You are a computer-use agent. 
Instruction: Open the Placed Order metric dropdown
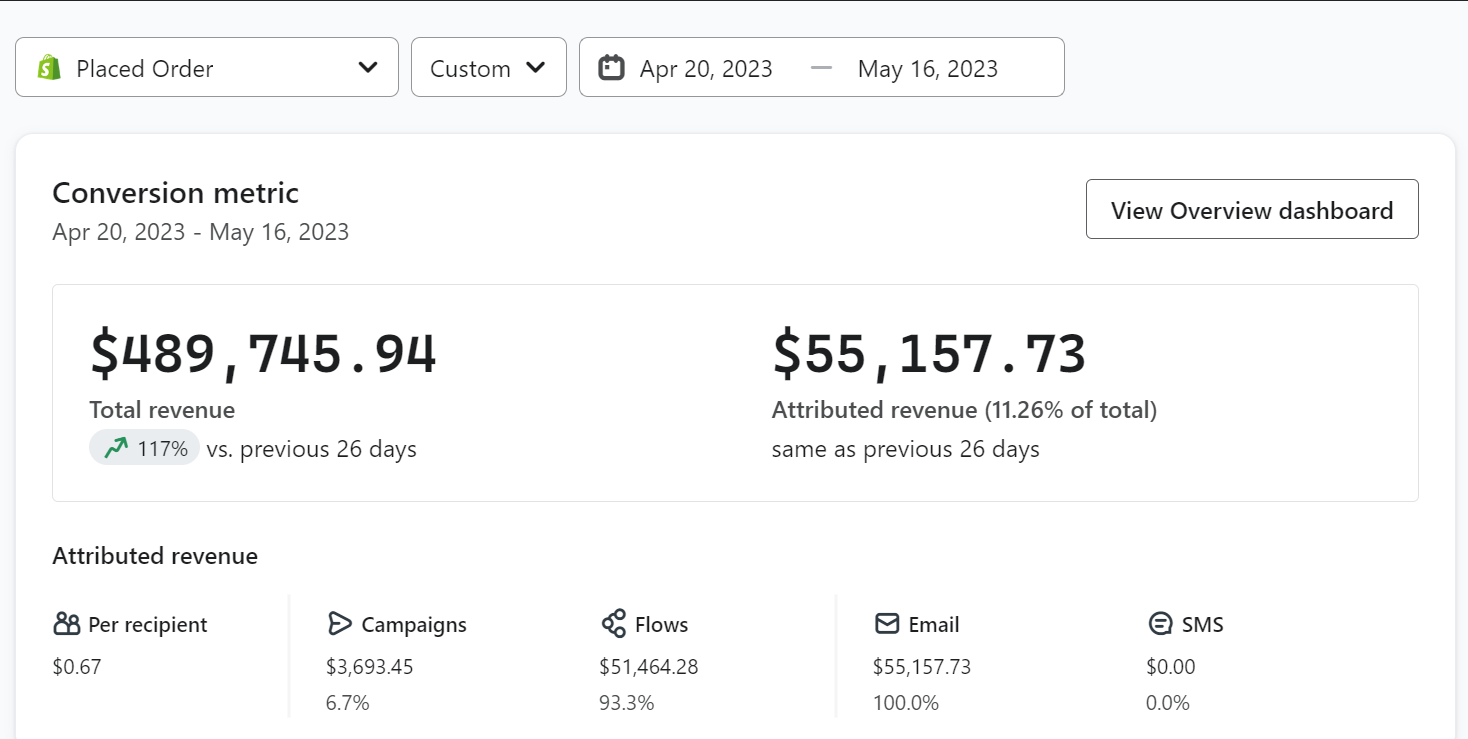(207, 67)
